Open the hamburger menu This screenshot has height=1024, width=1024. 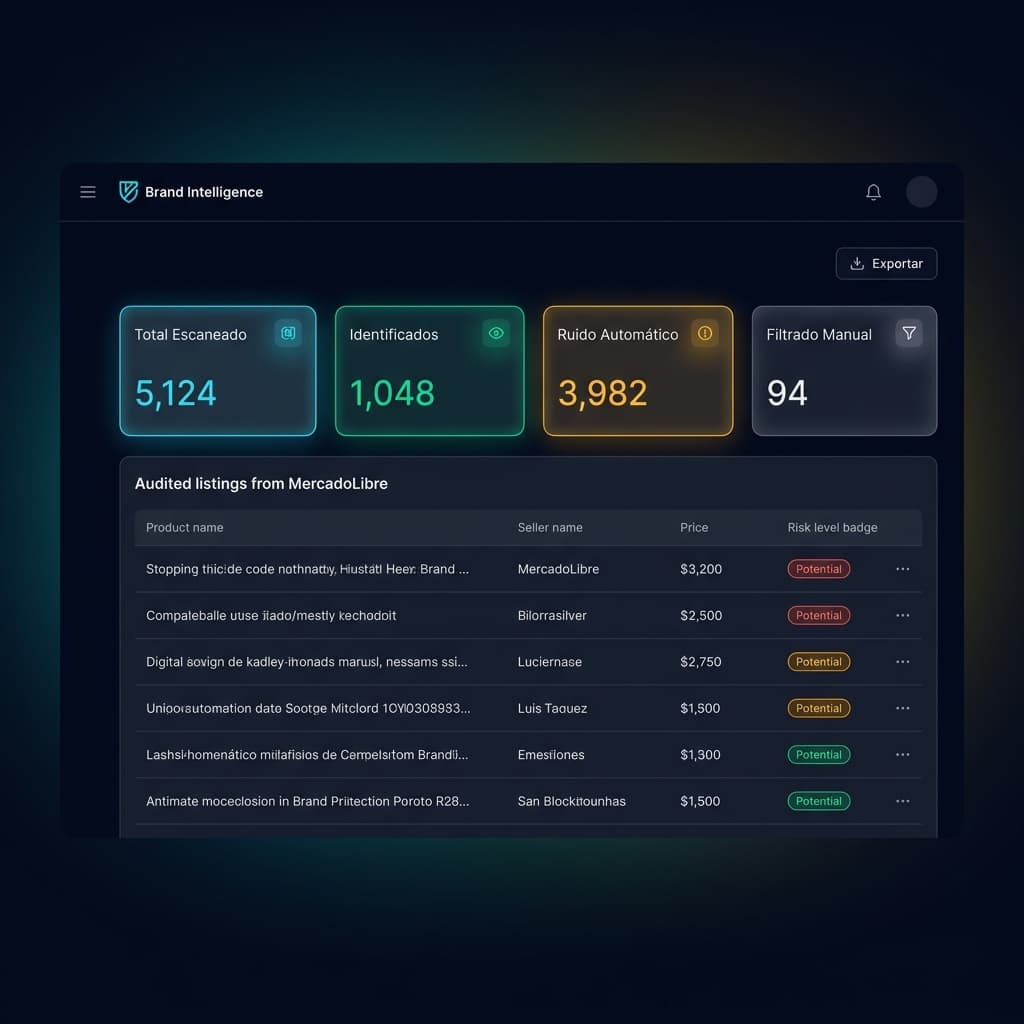click(x=88, y=192)
